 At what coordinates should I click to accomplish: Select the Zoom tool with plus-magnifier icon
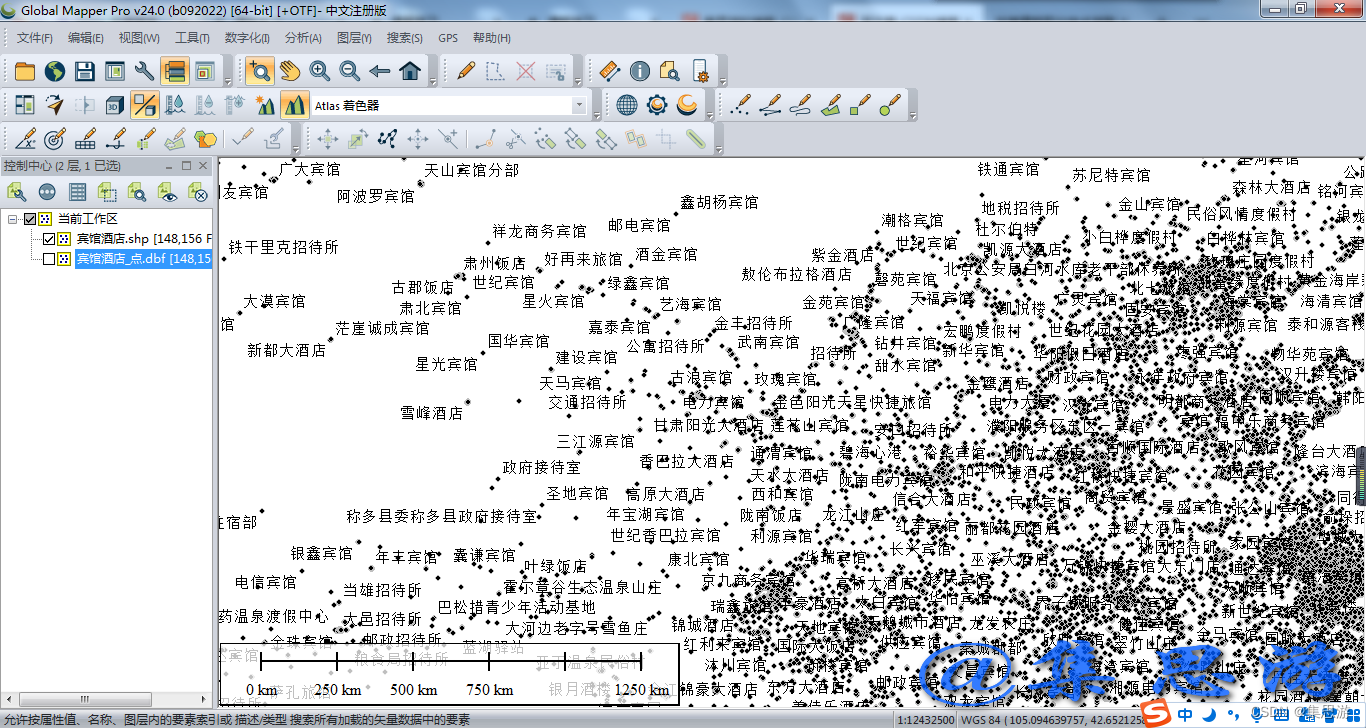pos(260,71)
